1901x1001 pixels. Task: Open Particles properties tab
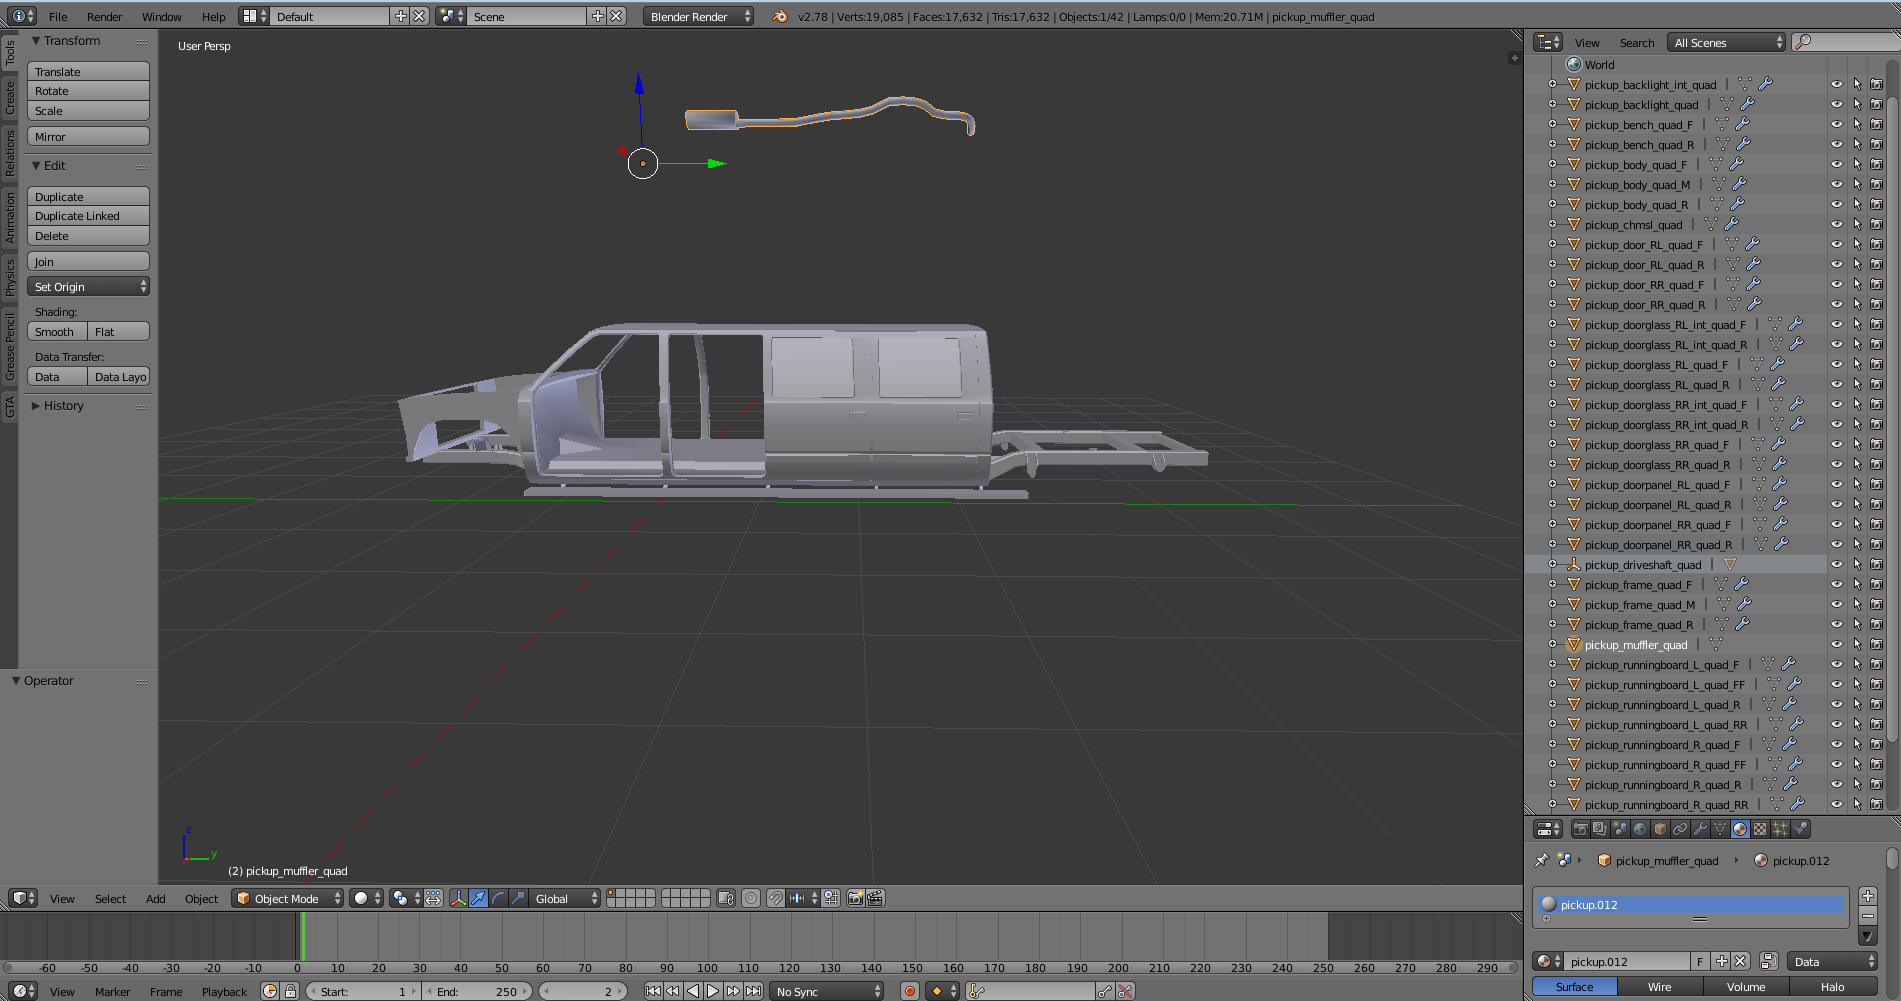pos(1780,829)
